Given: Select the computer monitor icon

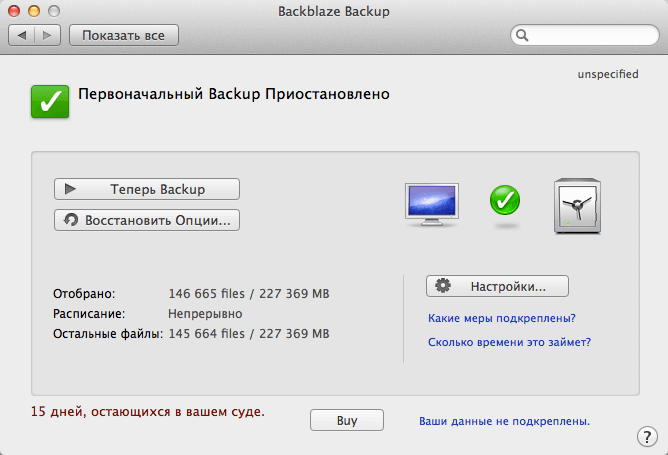Looking at the screenshot, I should click(432, 204).
